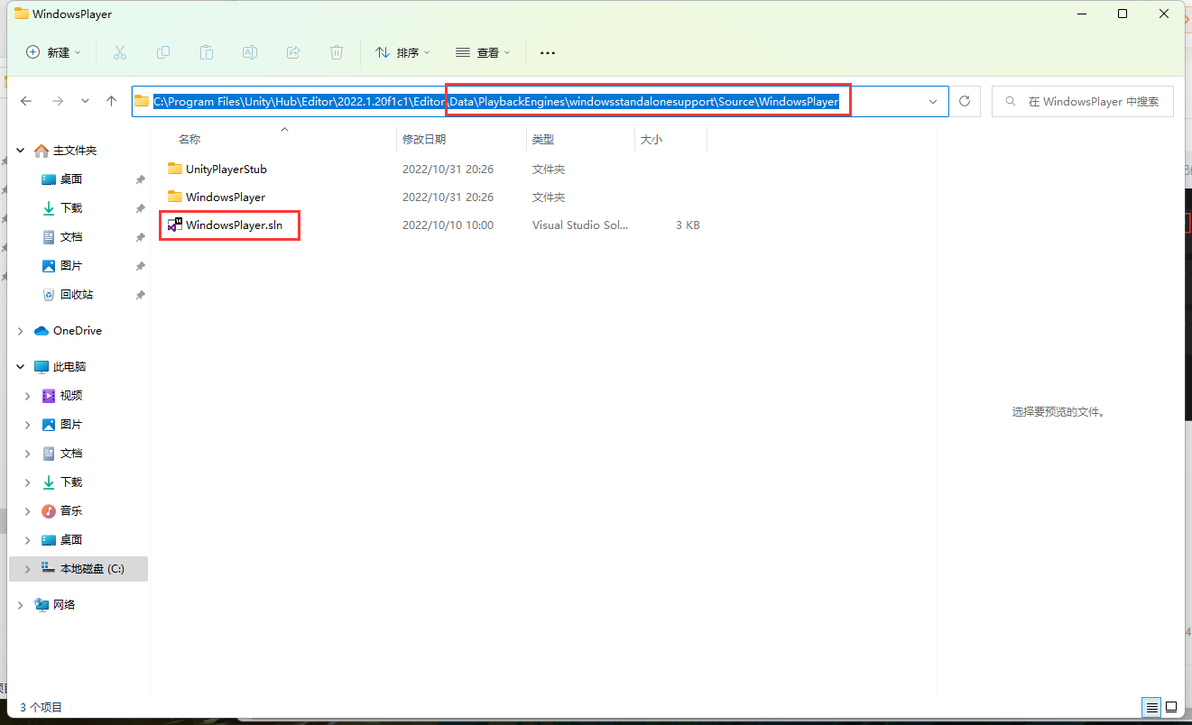Image resolution: width=1192 pixels, height=725 pixels.
Task: Click the 在 WindowsPlayer 中搜索 search box
Action: (x=1083, y=101)
